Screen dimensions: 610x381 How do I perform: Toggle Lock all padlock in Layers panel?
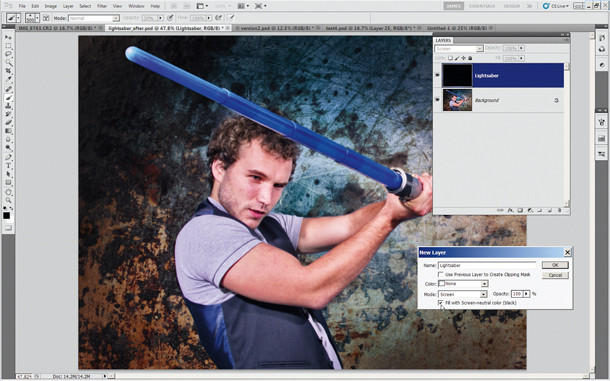click(x=470, y=58)
